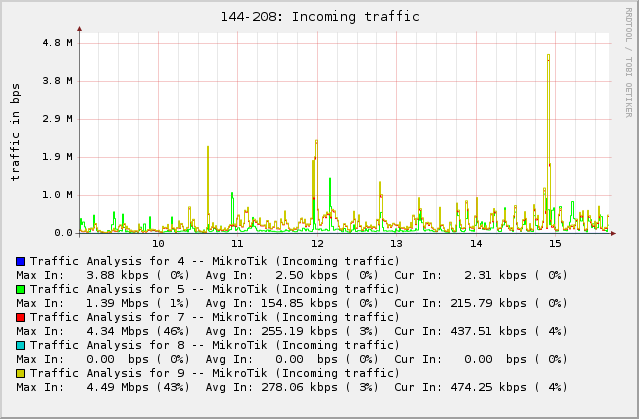Click the x-axis tick labeled 12
This screenshot has width=639, height=419.
point(317,244)
